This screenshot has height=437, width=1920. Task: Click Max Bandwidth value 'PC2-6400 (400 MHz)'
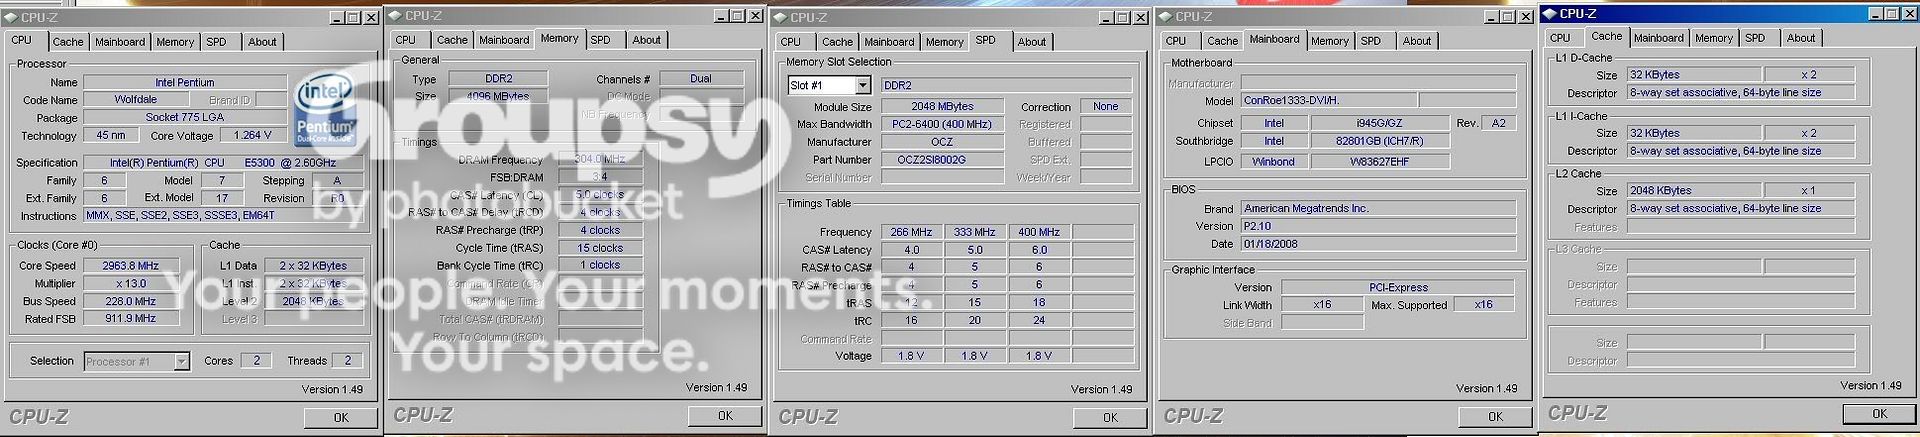942,124
